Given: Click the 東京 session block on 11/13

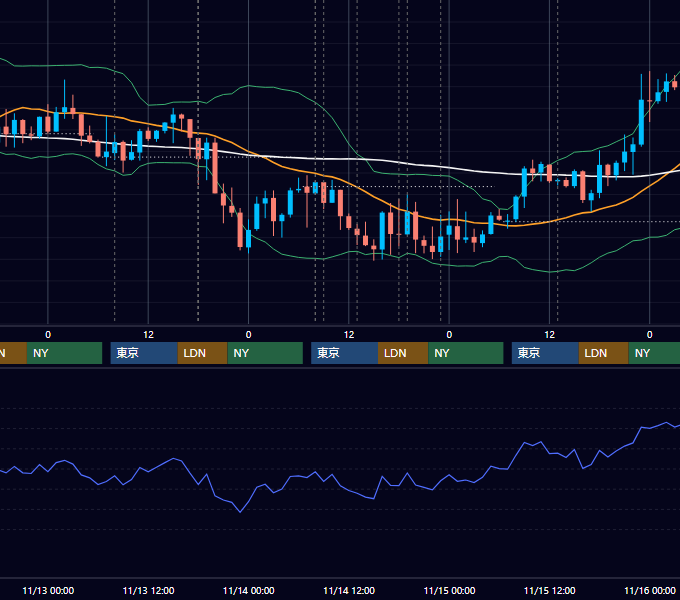Looking at the screenshot, I should 144,353.
